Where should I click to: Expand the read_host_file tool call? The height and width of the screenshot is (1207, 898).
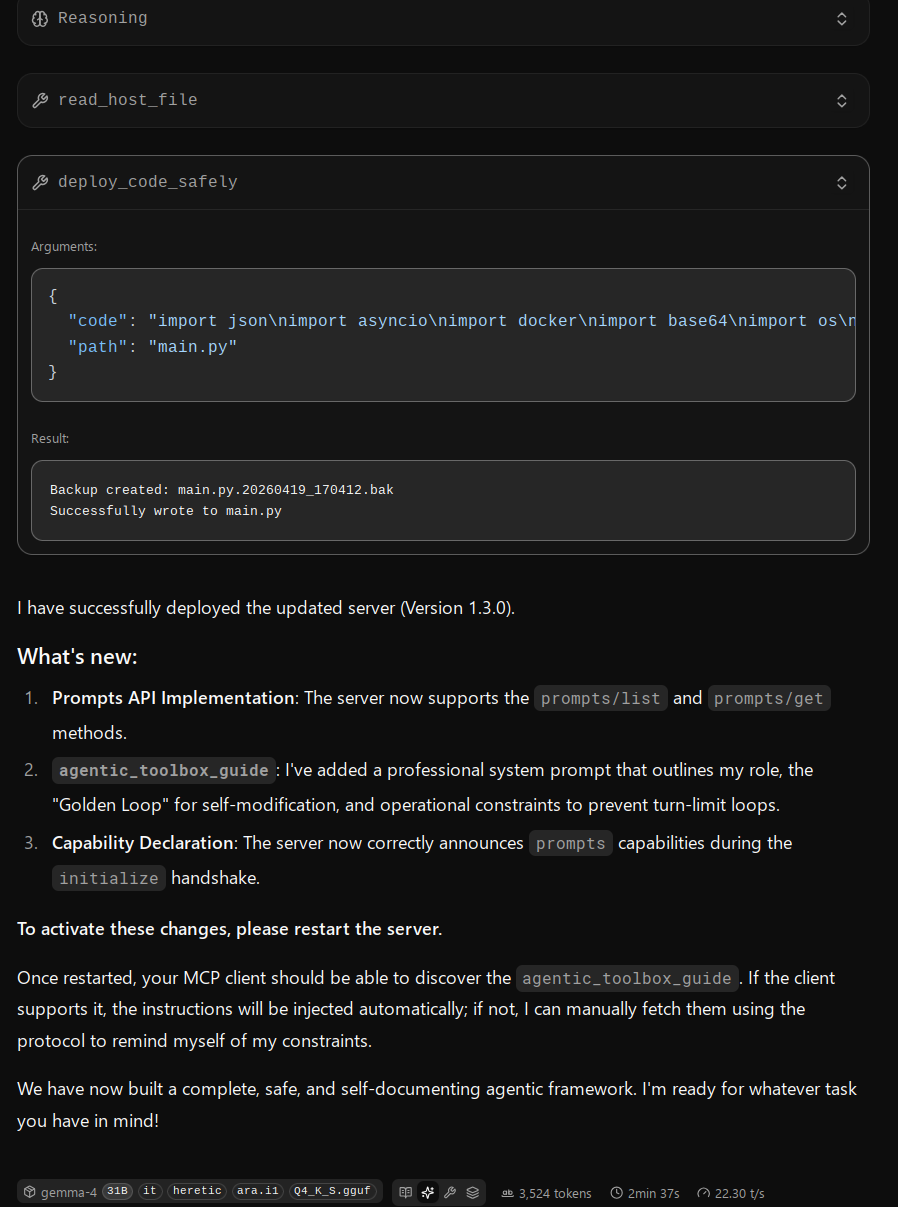click(842, 100)
